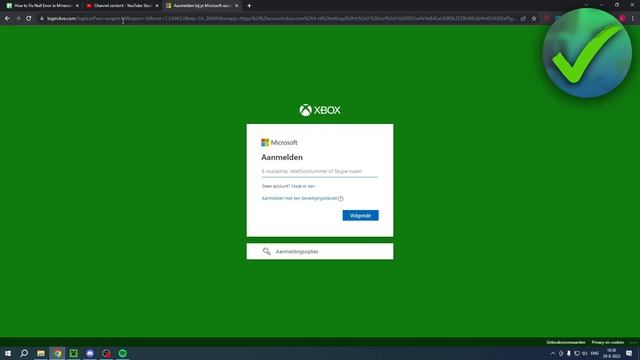Click the email, phone or Skype input field
This screenshot has width=640, height=360.
pyautogui.click(x=320, y=171)
